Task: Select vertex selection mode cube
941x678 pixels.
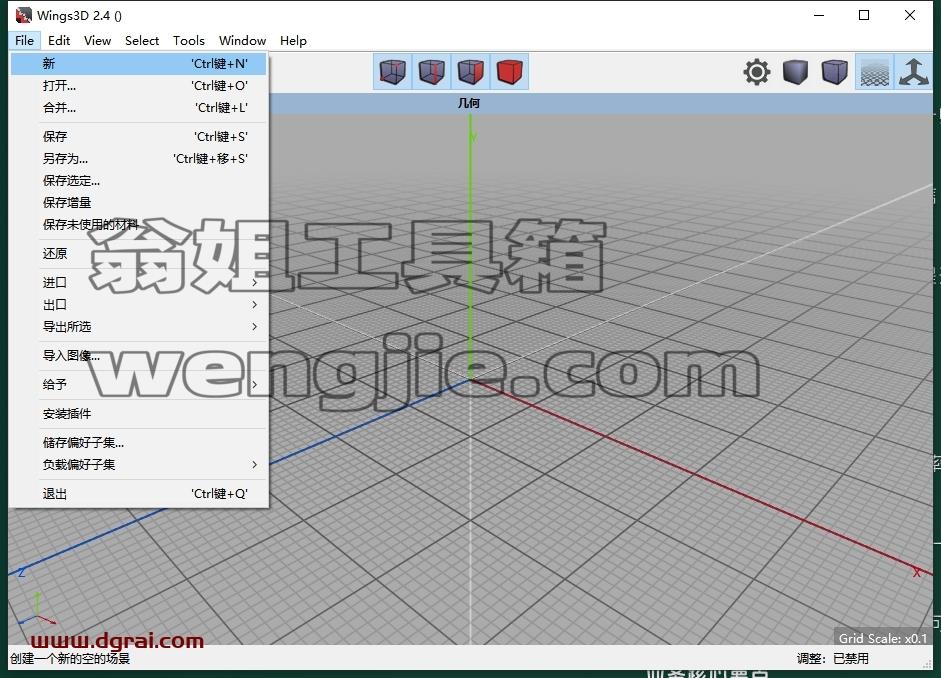Action: pos(392,72)
